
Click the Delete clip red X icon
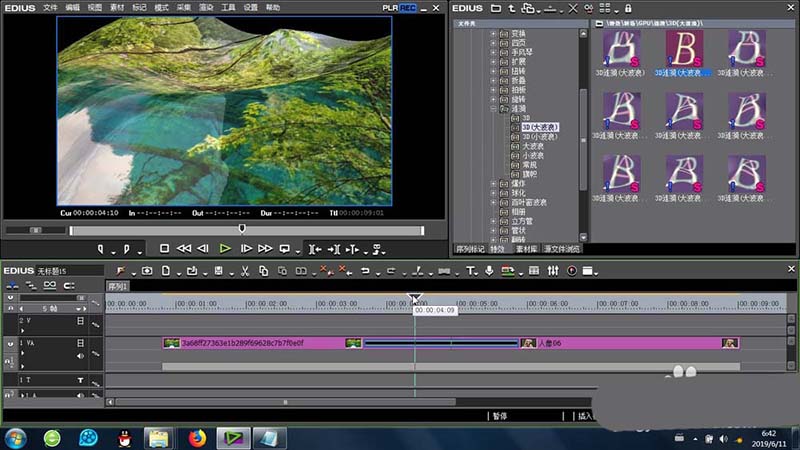pos(327,271)
